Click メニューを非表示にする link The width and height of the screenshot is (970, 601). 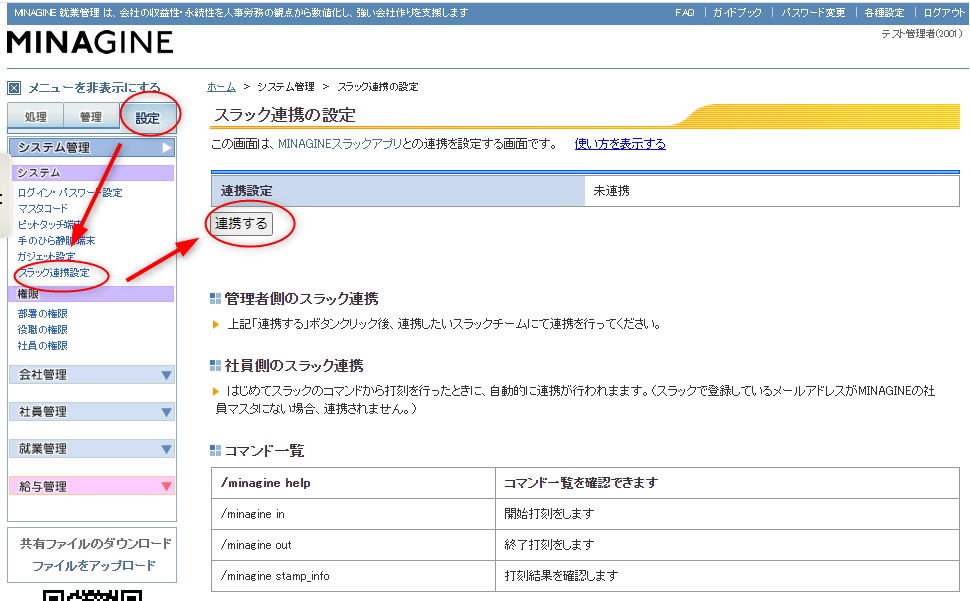(x=94, y=88)
